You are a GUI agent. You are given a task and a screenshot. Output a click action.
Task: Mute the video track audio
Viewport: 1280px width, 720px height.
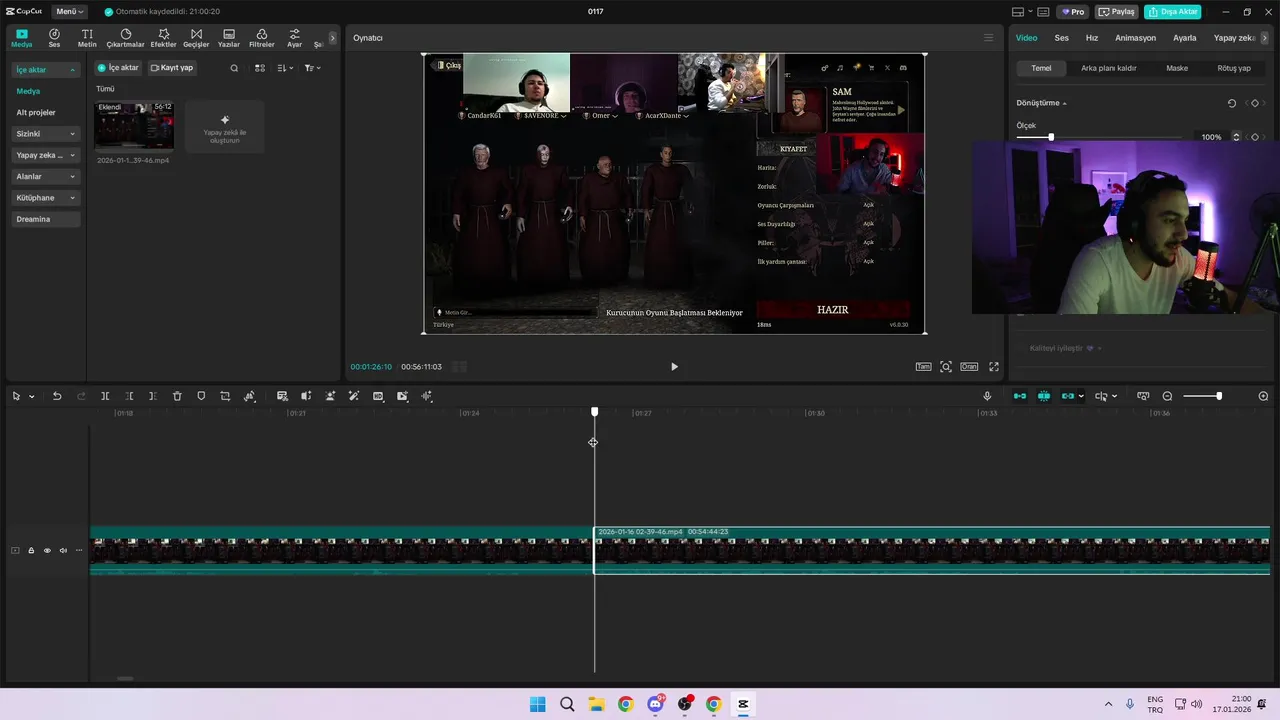pos(63,550)
